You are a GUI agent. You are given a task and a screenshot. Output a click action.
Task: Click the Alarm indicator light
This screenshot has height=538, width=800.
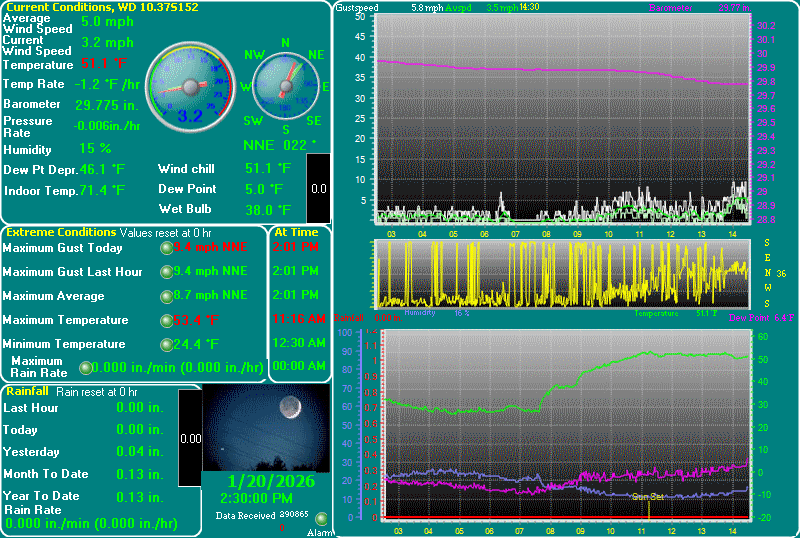(x=320, y=519)
